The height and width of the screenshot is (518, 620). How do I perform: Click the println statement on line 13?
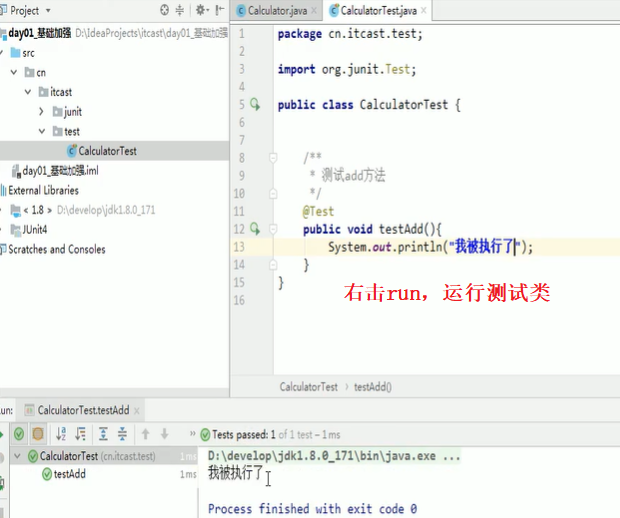coord(430,247)
